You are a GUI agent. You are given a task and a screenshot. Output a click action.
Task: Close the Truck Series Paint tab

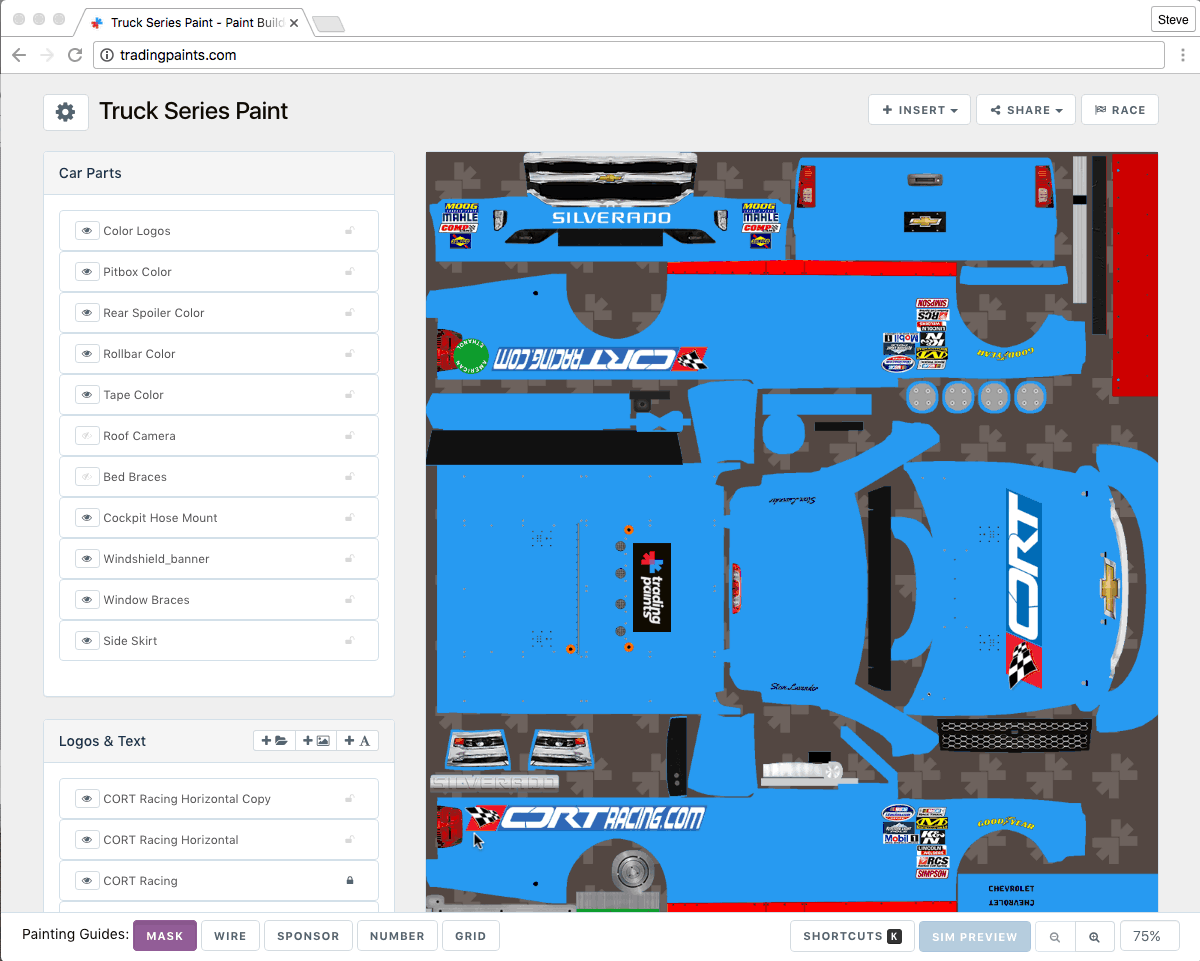click(294, 22)
